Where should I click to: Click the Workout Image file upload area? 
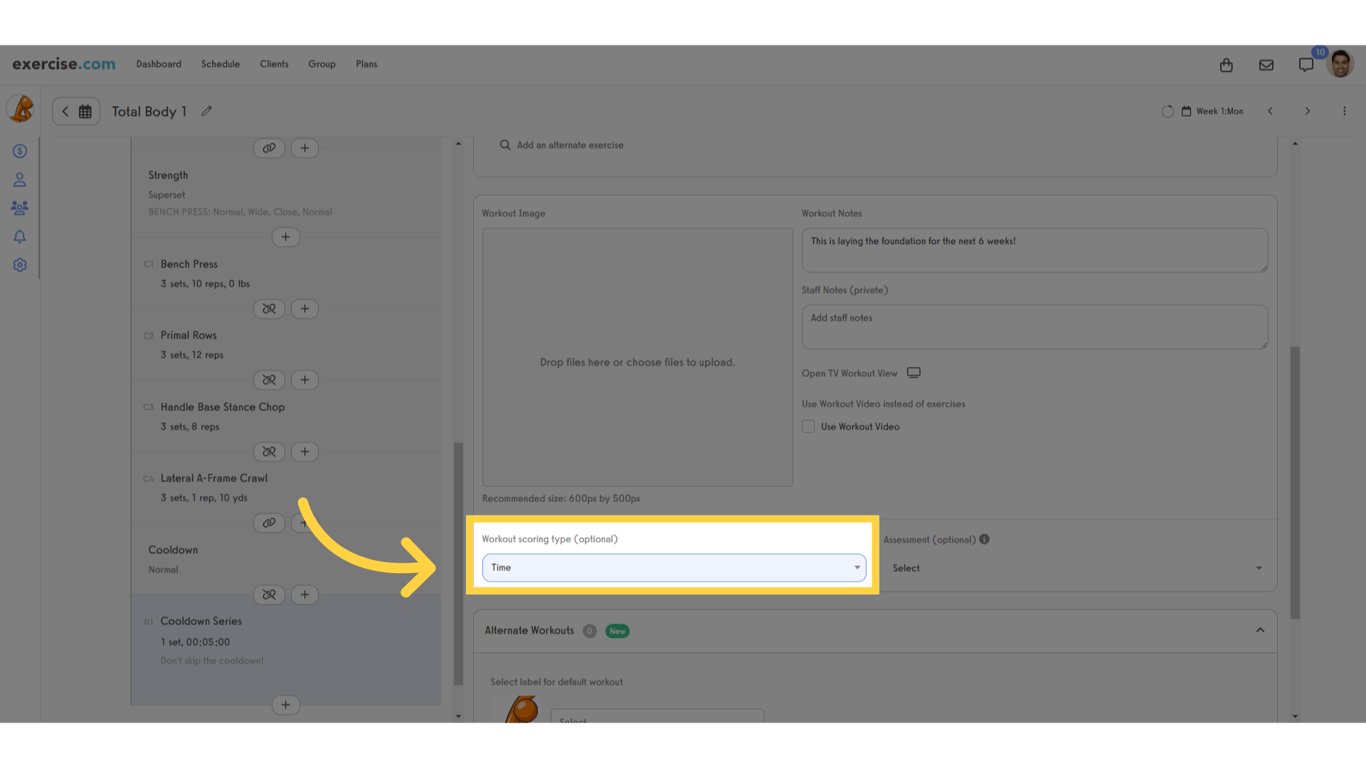click(637, 360)
